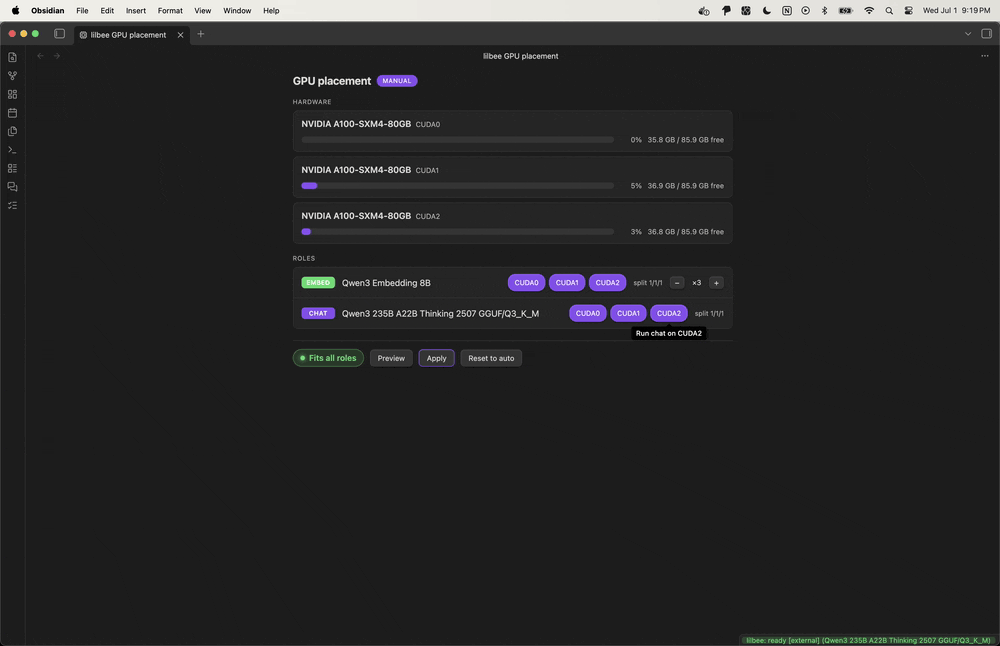Open the canvas grid icon in ribbon
1000x646 pixels.
tap(12, 94)
